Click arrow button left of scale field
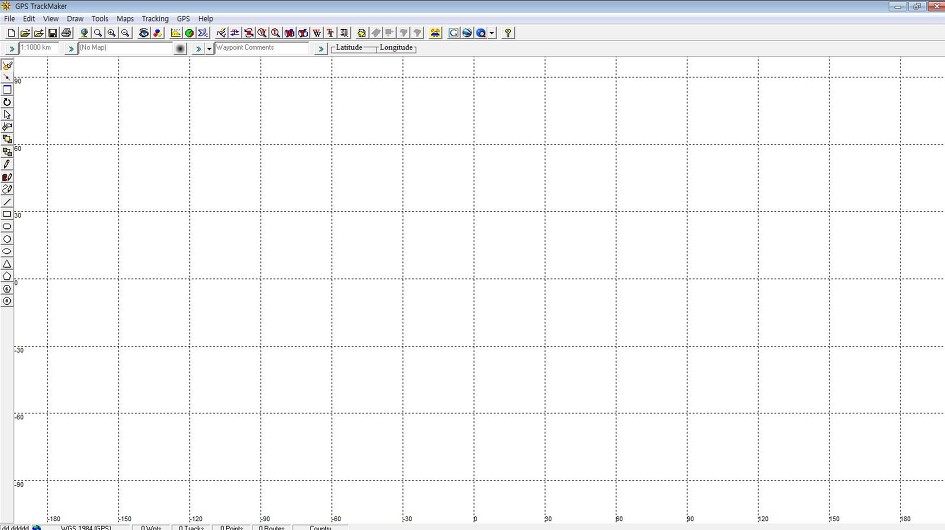Screen dimensions: 945x530 tap(11, 48)
